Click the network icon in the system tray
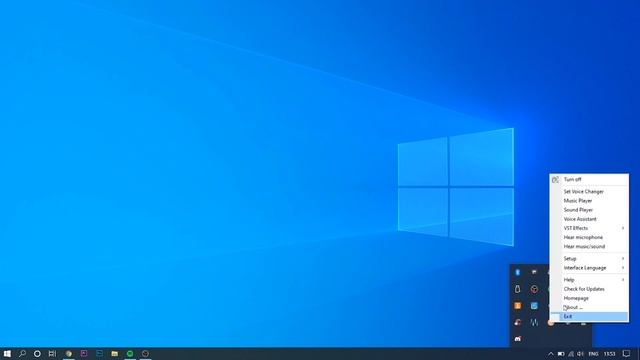Screen dimensions: 640x360 (x=571, y=354)
